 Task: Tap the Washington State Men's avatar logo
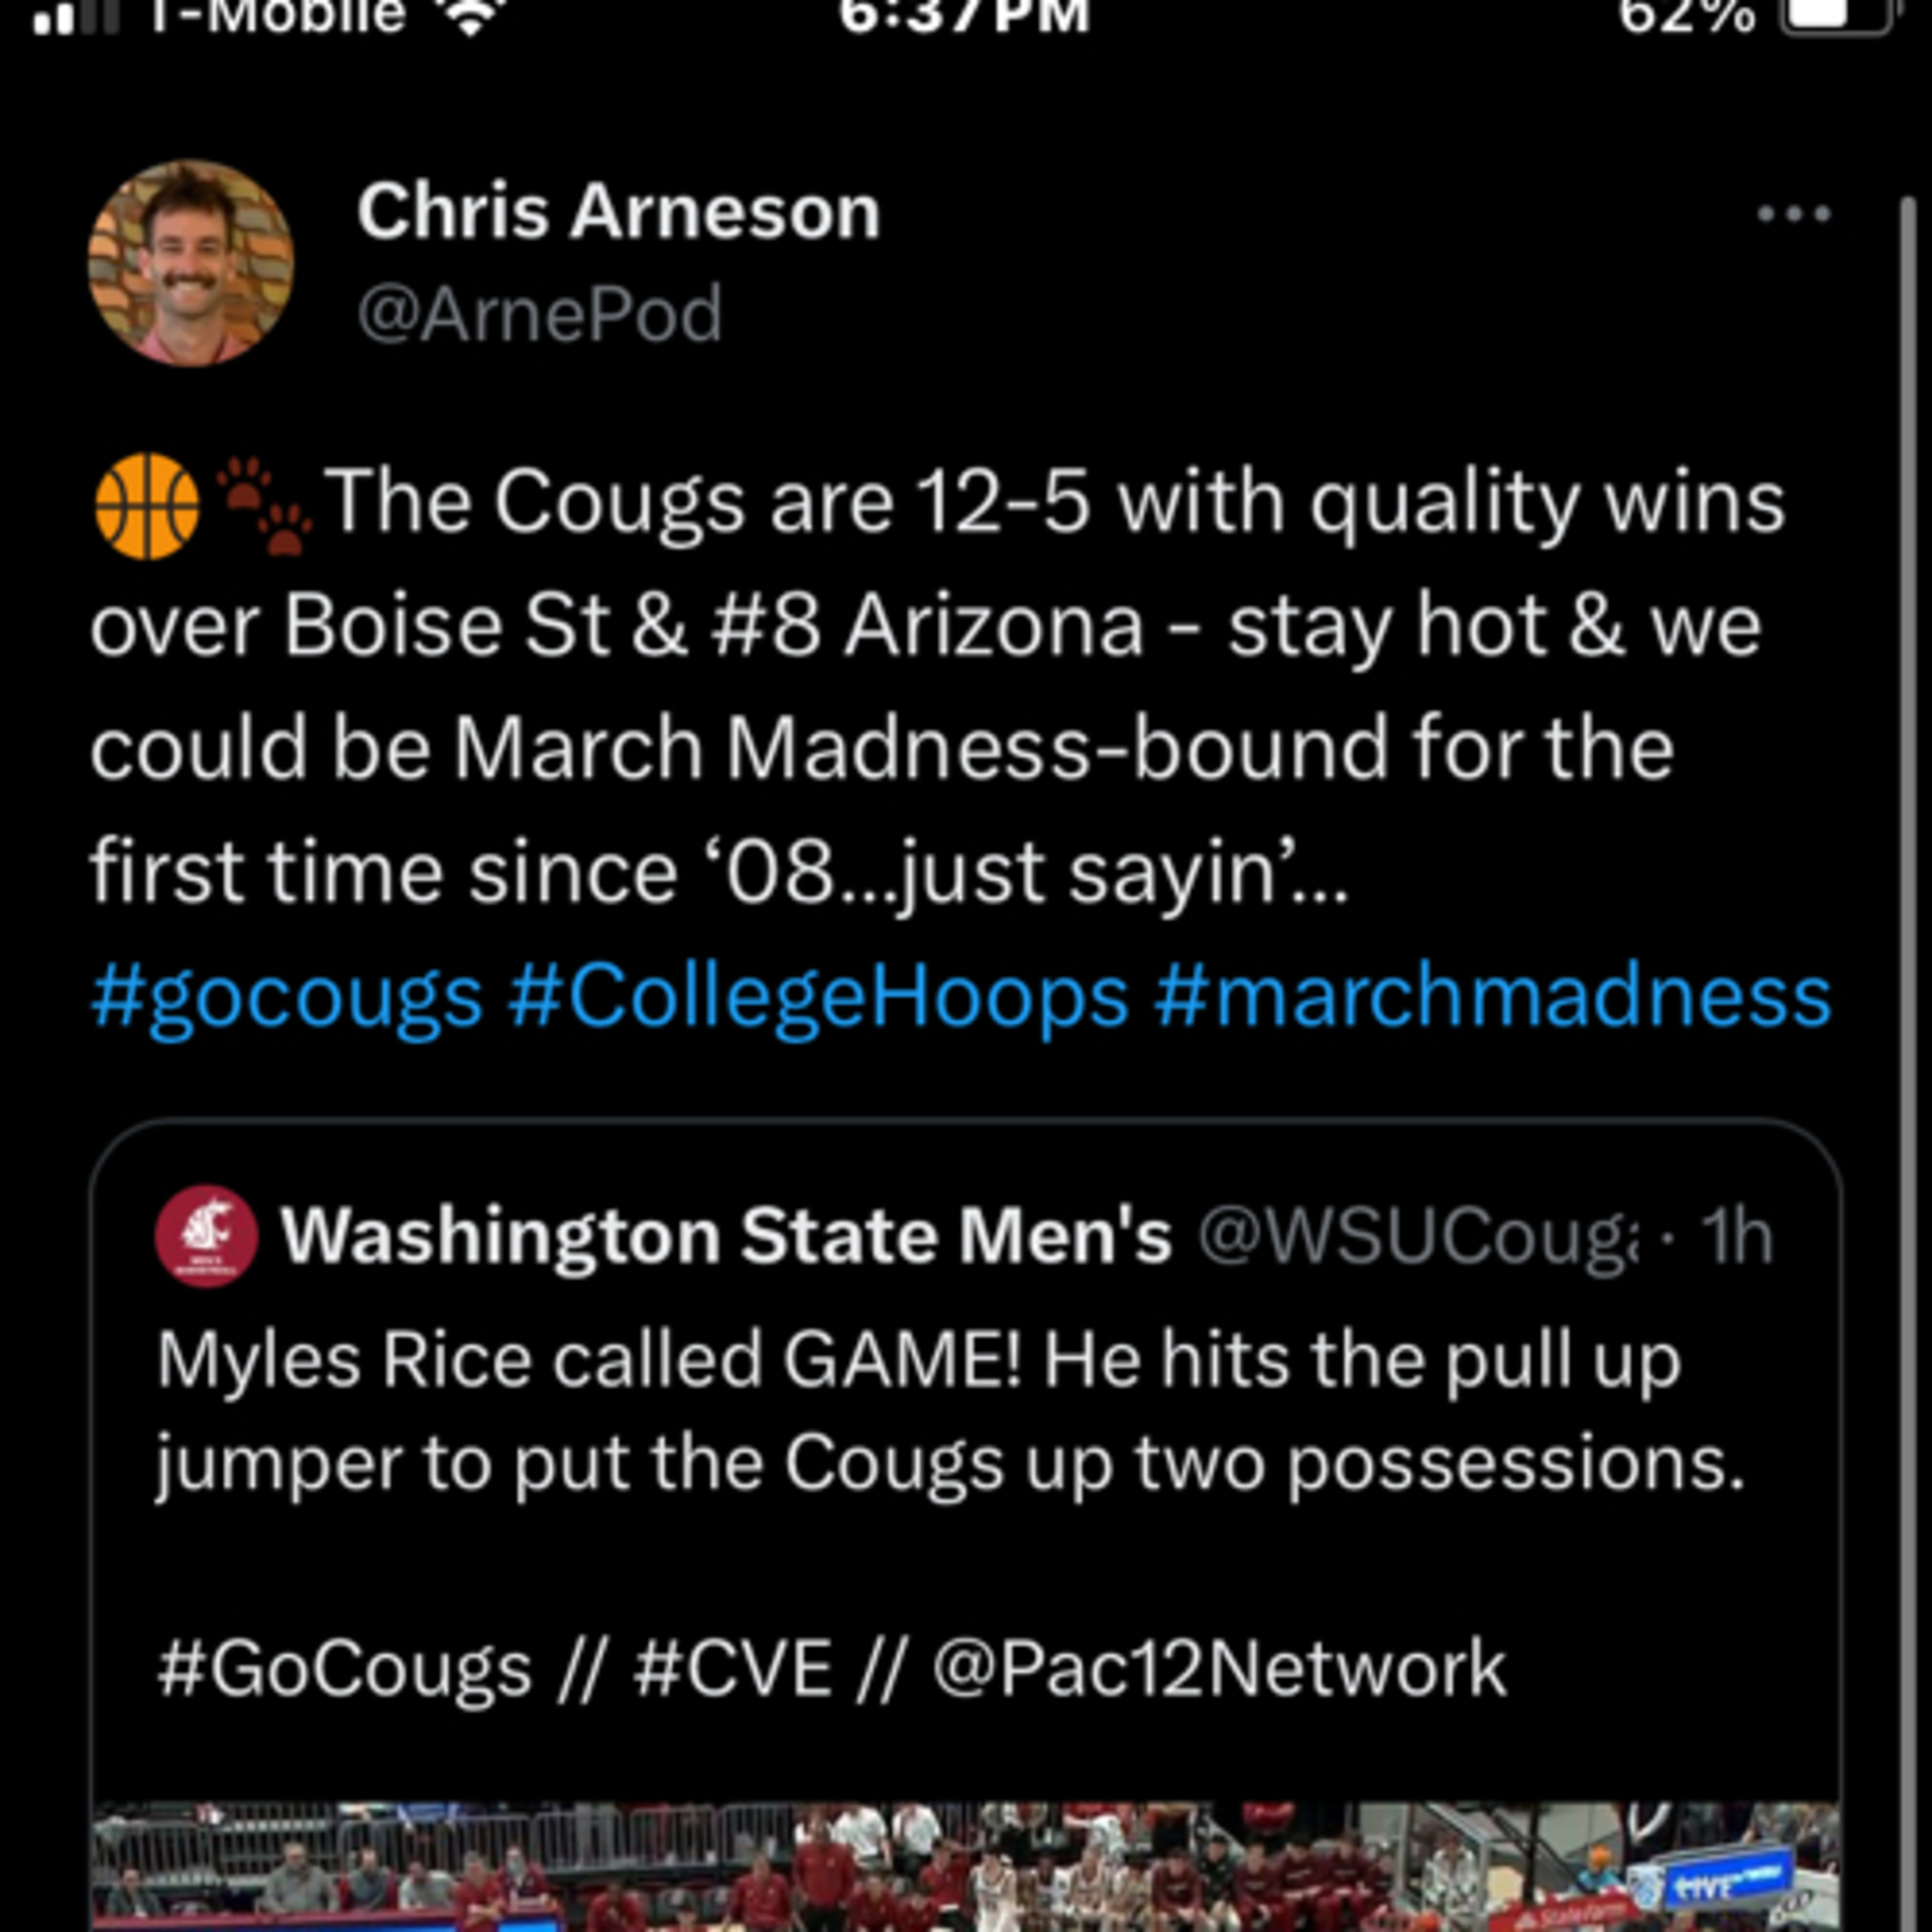pyautogui.click(x=206, y=1236)
